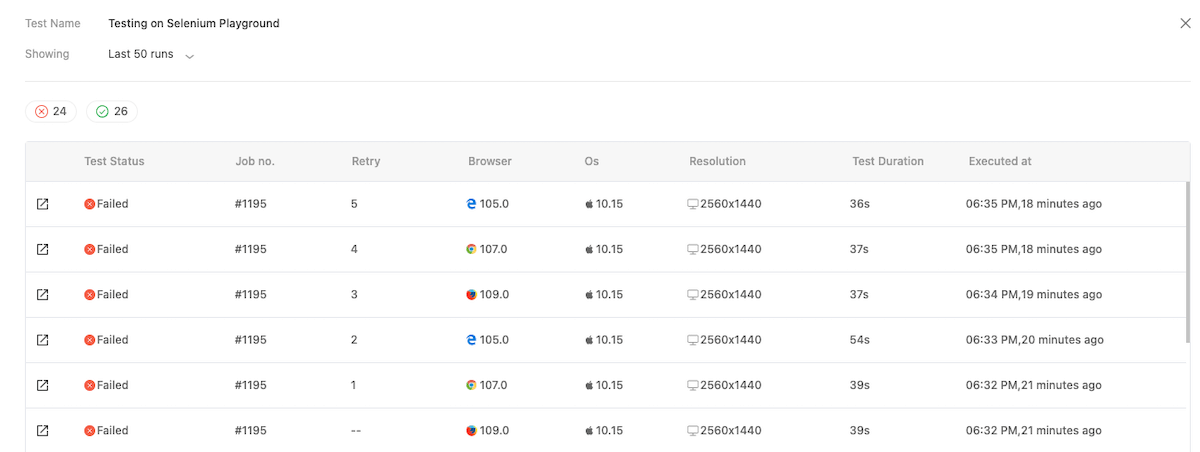Click the Edge browser icon in retry 5 row
Viewport: 1200px width, 452px height.
tap(471, 204)
